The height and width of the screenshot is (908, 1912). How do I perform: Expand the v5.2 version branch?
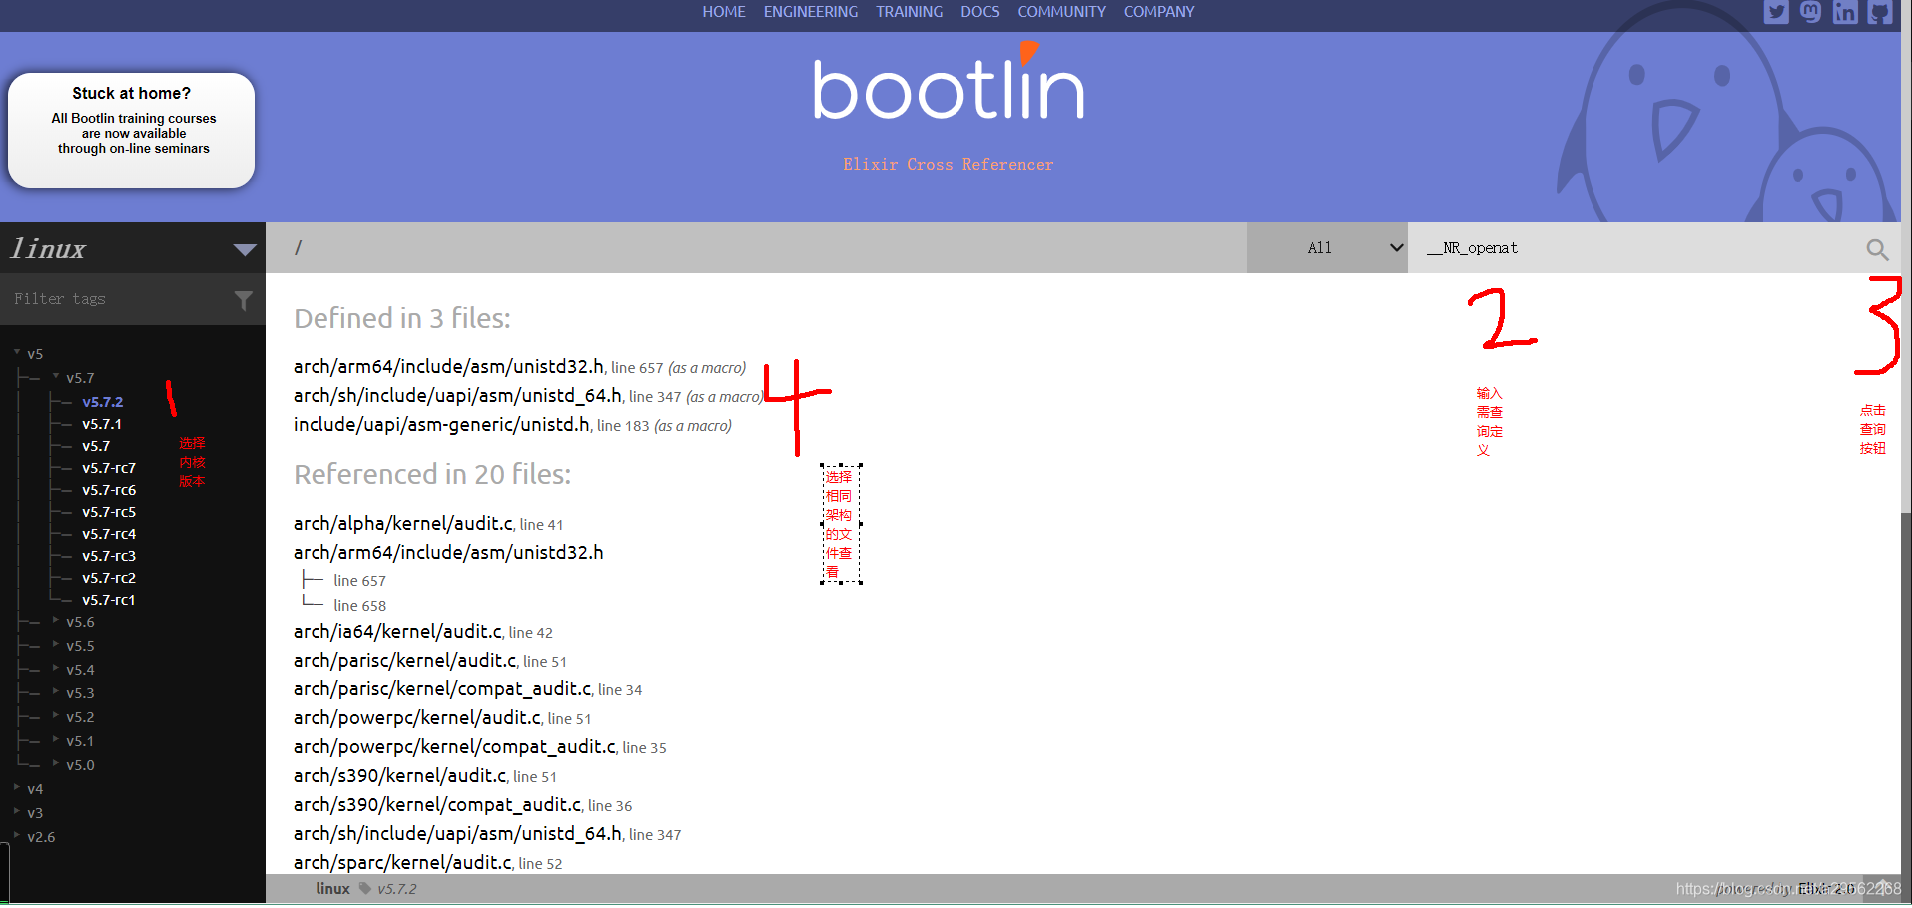point(56,716)
